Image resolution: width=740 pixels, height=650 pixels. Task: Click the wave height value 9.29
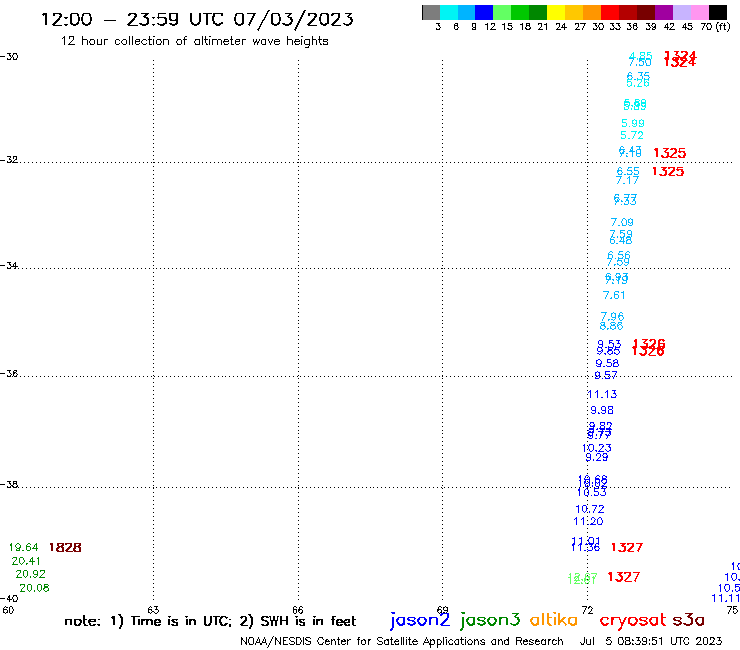pos(597,457)
